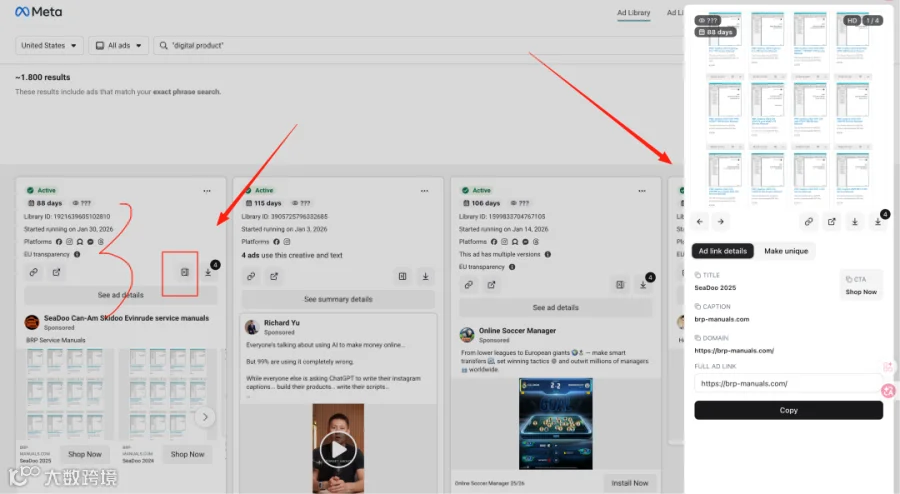Screen dimensions: 900x494
Task: Click SeaDoo Can-Am Skidoo Evinrude advertiser name
Action: (x=126, y=318)
